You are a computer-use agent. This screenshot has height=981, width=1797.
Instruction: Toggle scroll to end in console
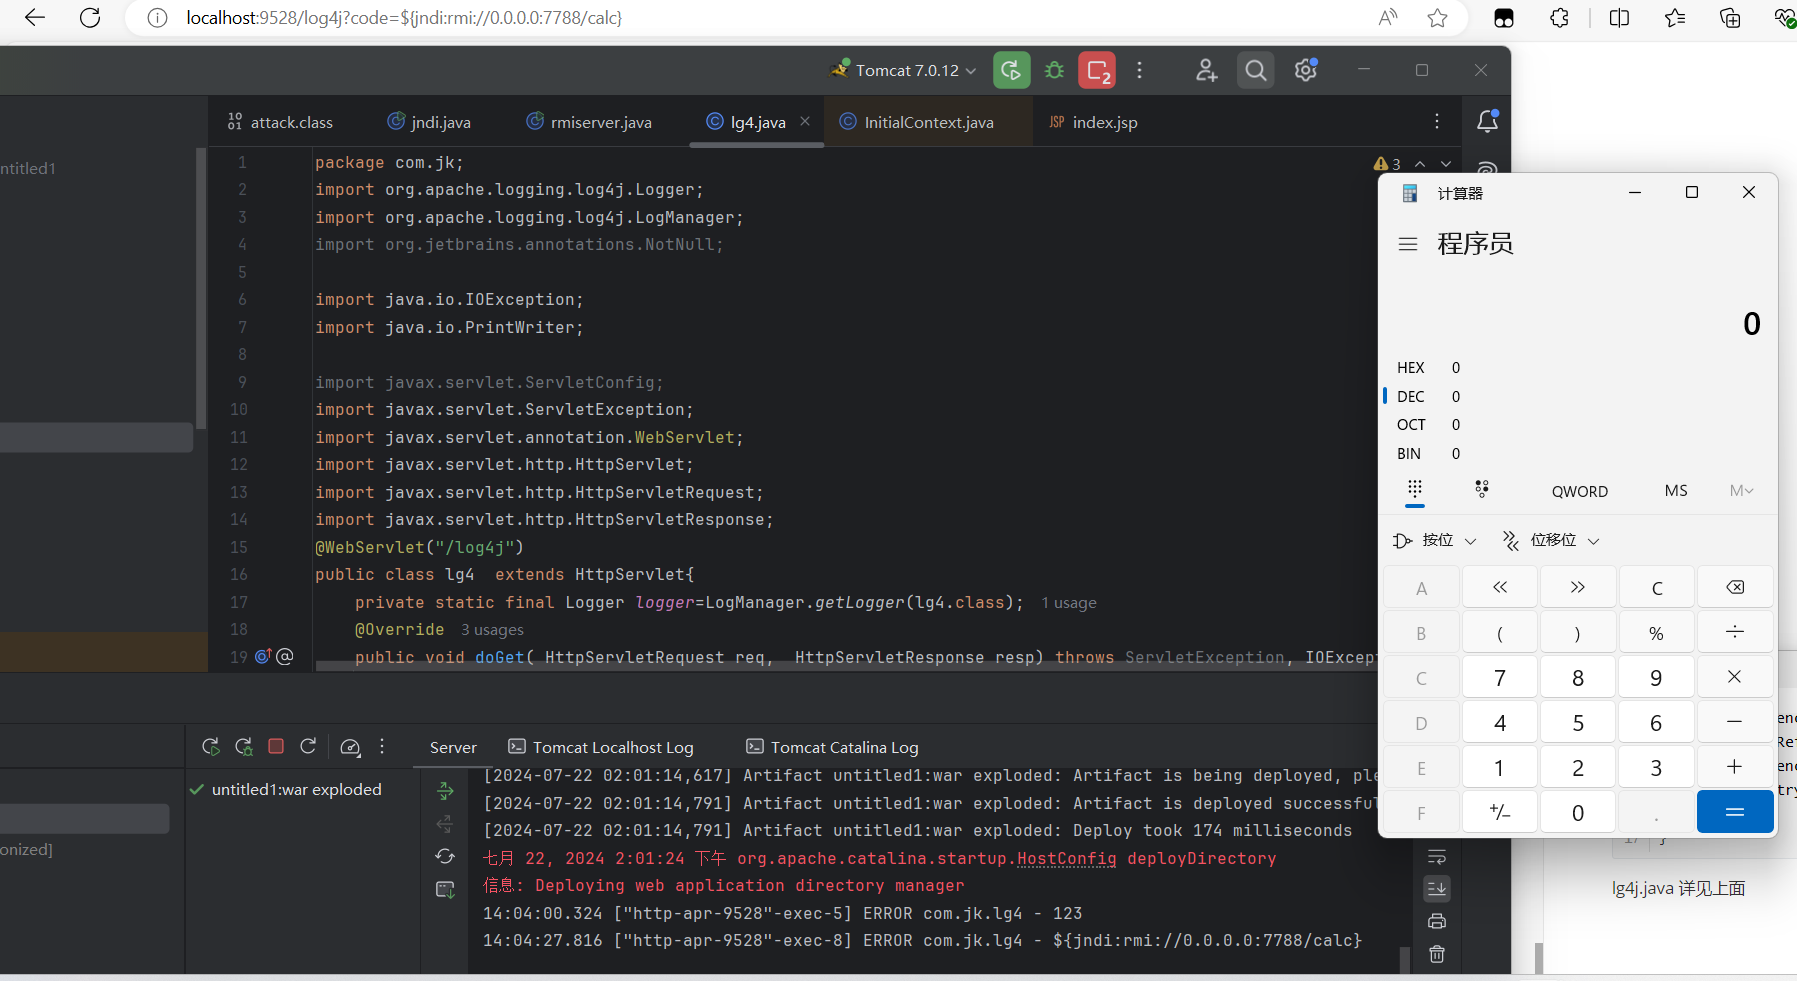coord(1437,888)
